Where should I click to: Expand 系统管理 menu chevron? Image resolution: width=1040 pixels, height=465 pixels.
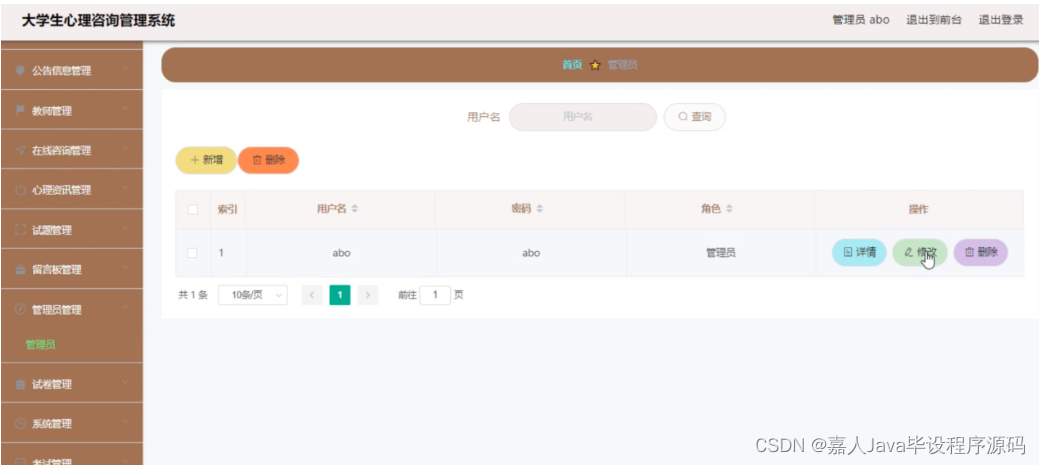tap(126, 423)
